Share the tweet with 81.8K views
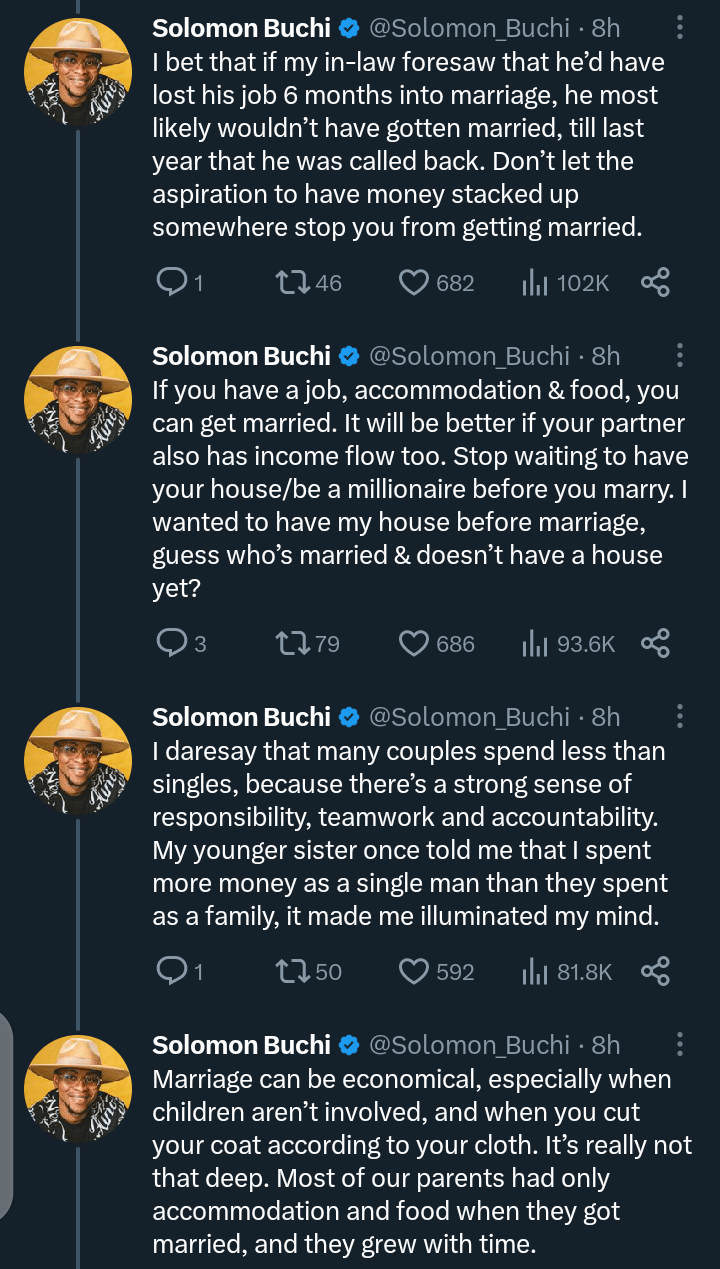 coord(655,971)
